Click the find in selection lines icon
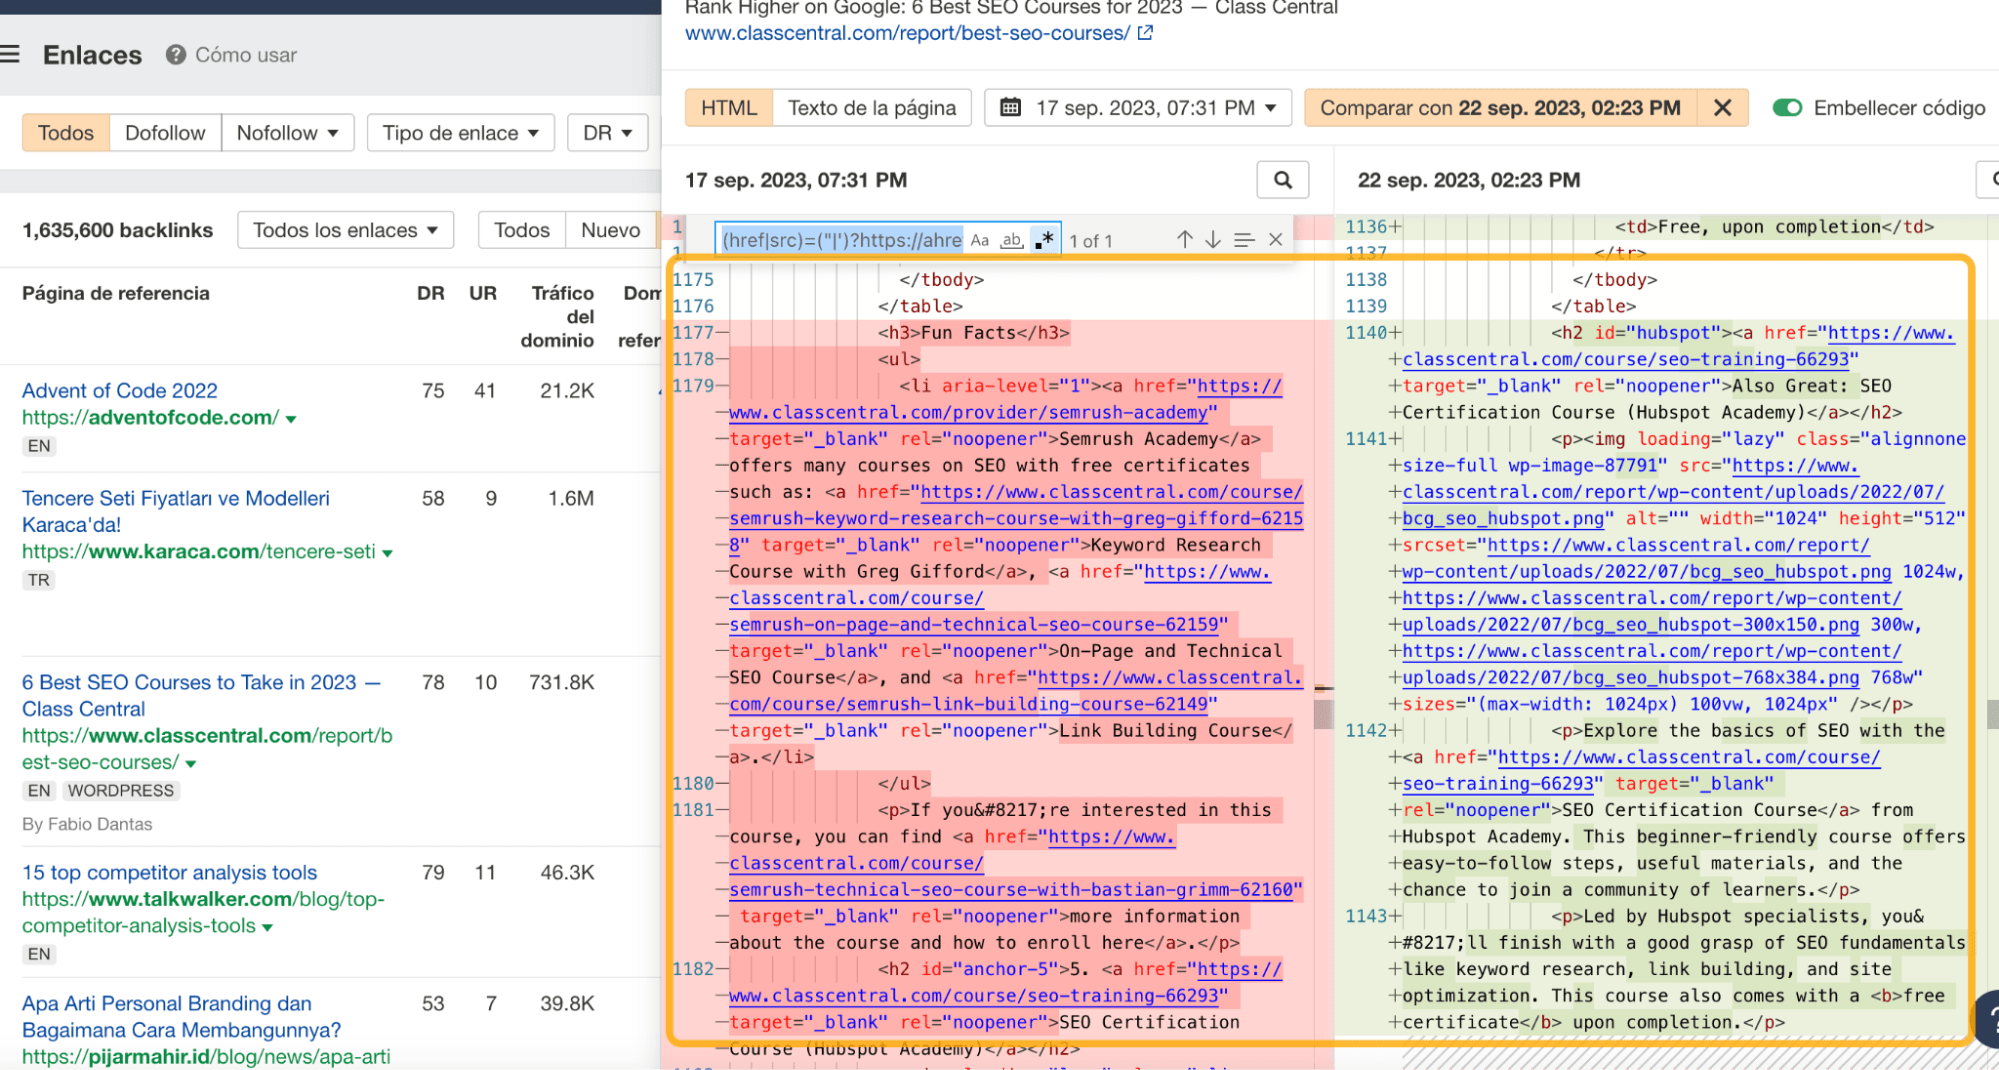Screen dimensions: 1999x1070 1244,240
